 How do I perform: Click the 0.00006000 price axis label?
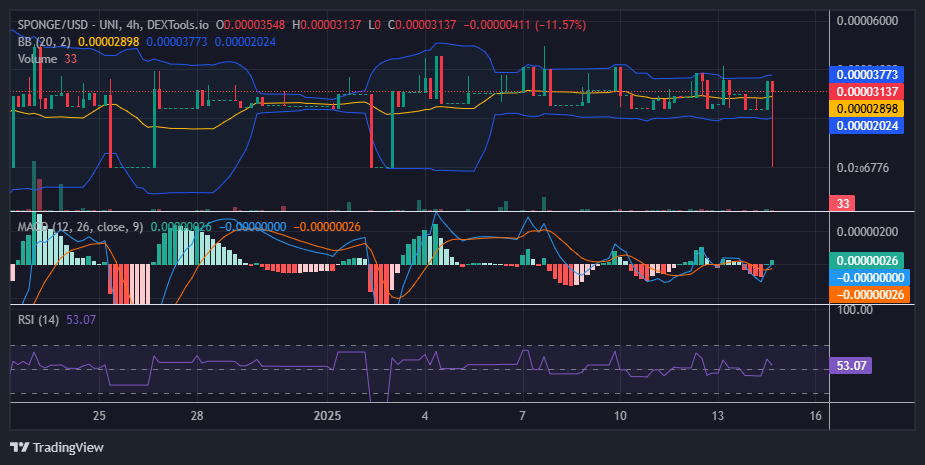(x=867, y=21)
